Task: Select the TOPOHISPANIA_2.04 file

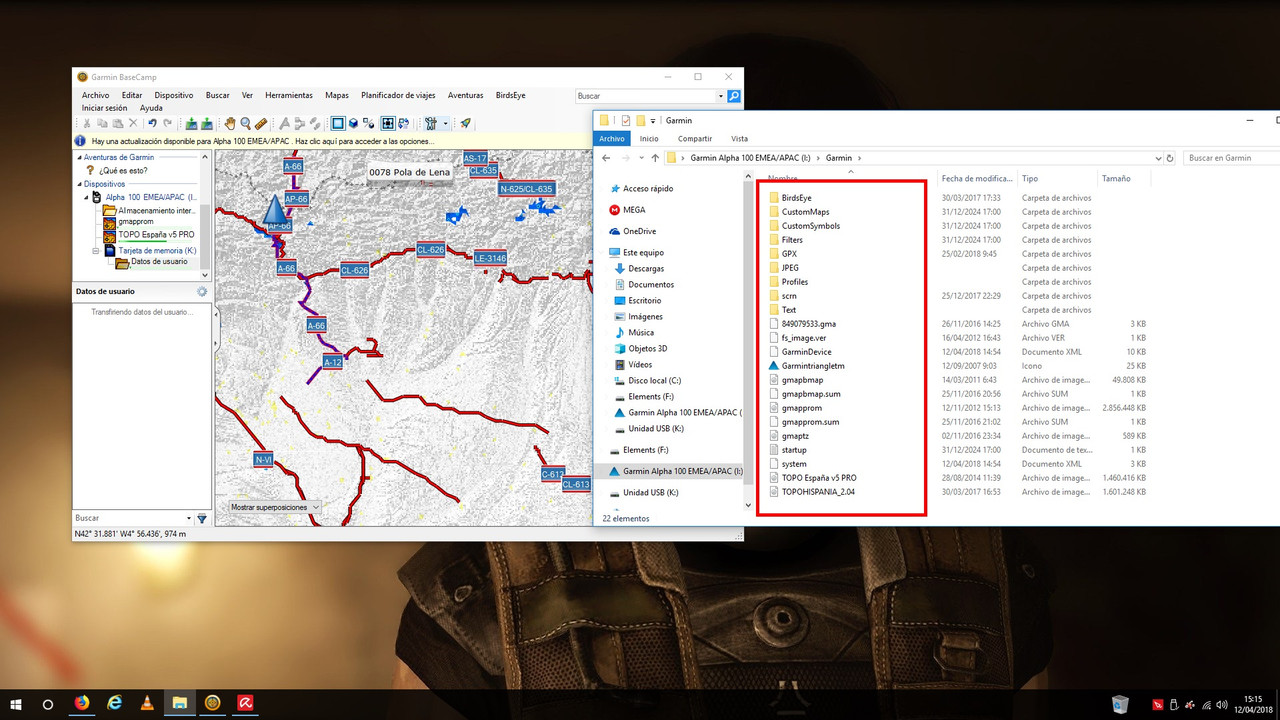Action: click(x=818, y=492)
